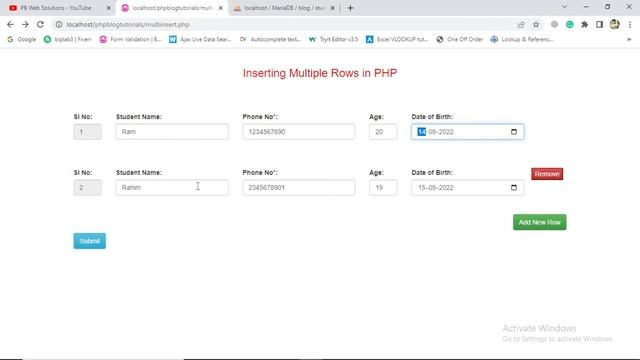640x360 pixels.
Task: Open the Chrome profile avatar
Action: coord(615,24)
